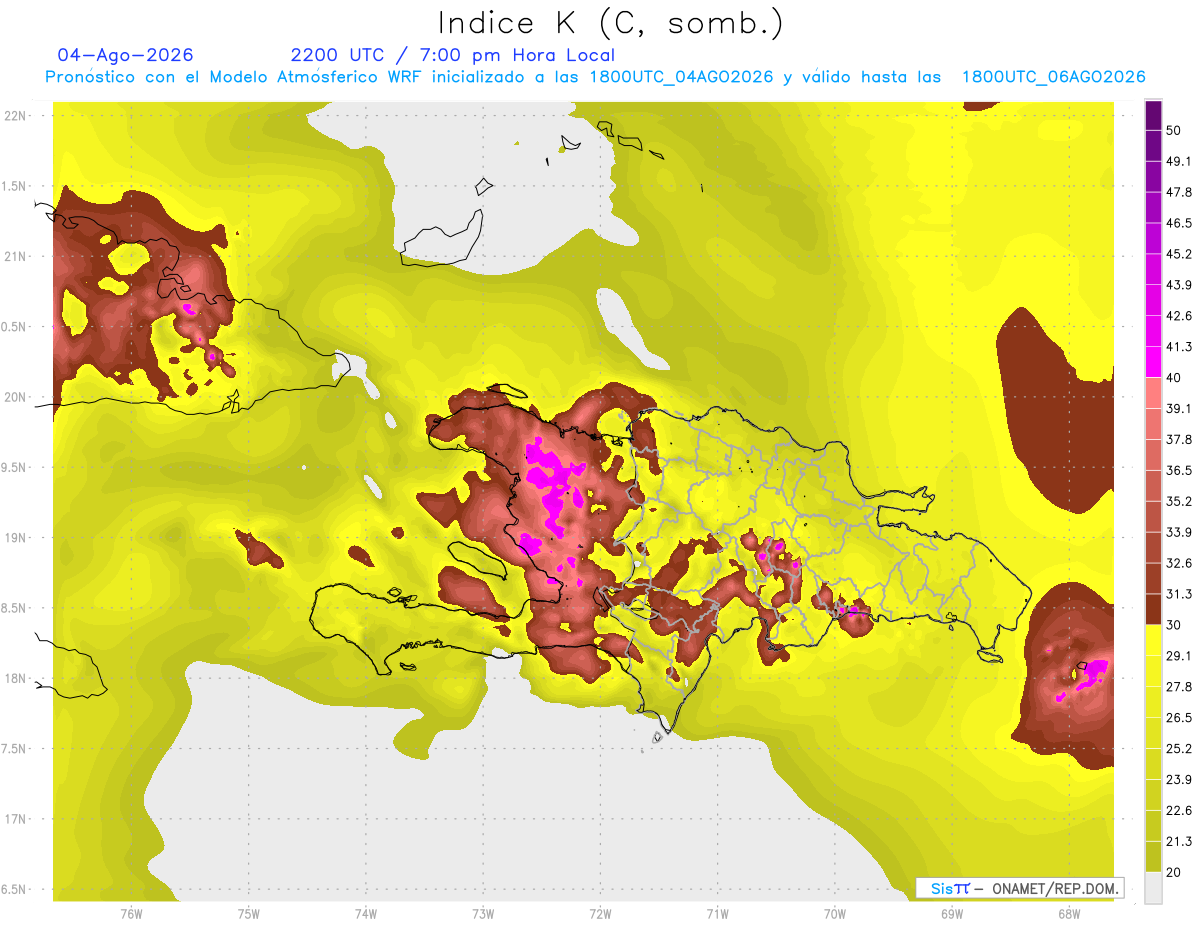This screenshot has height=927, width=1200.
Task: Click the '73W' longitude label
Action: (x=483, y=913)
